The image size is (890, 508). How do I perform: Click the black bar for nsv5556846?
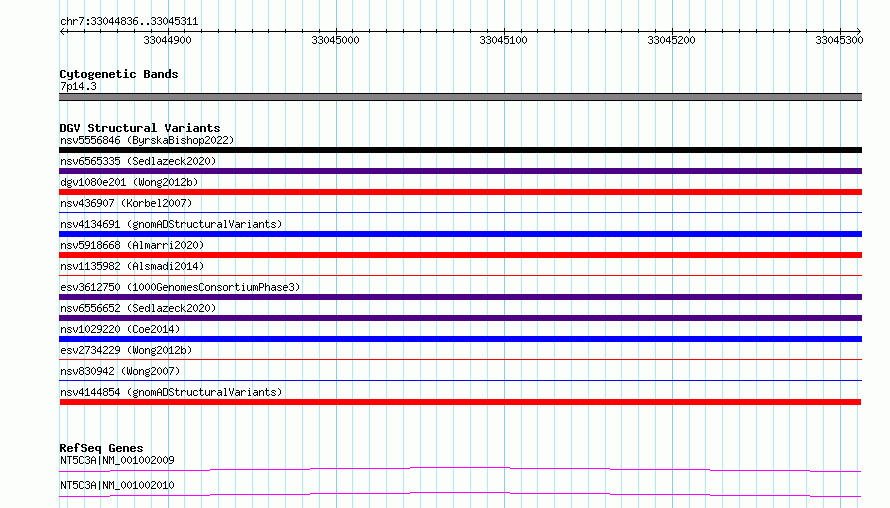tap(460, 150)
